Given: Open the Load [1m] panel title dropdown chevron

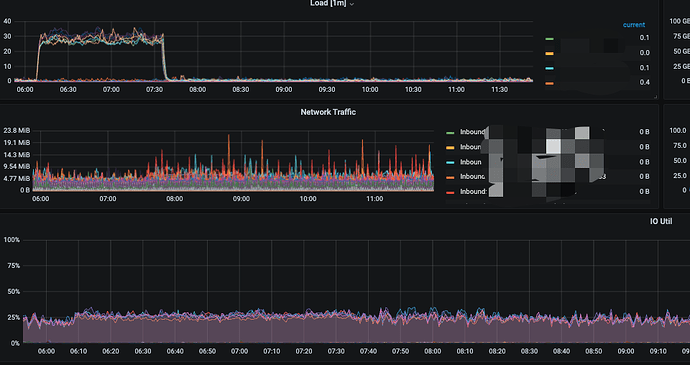Looking at the screenshot, I should (x=352, y=4).
